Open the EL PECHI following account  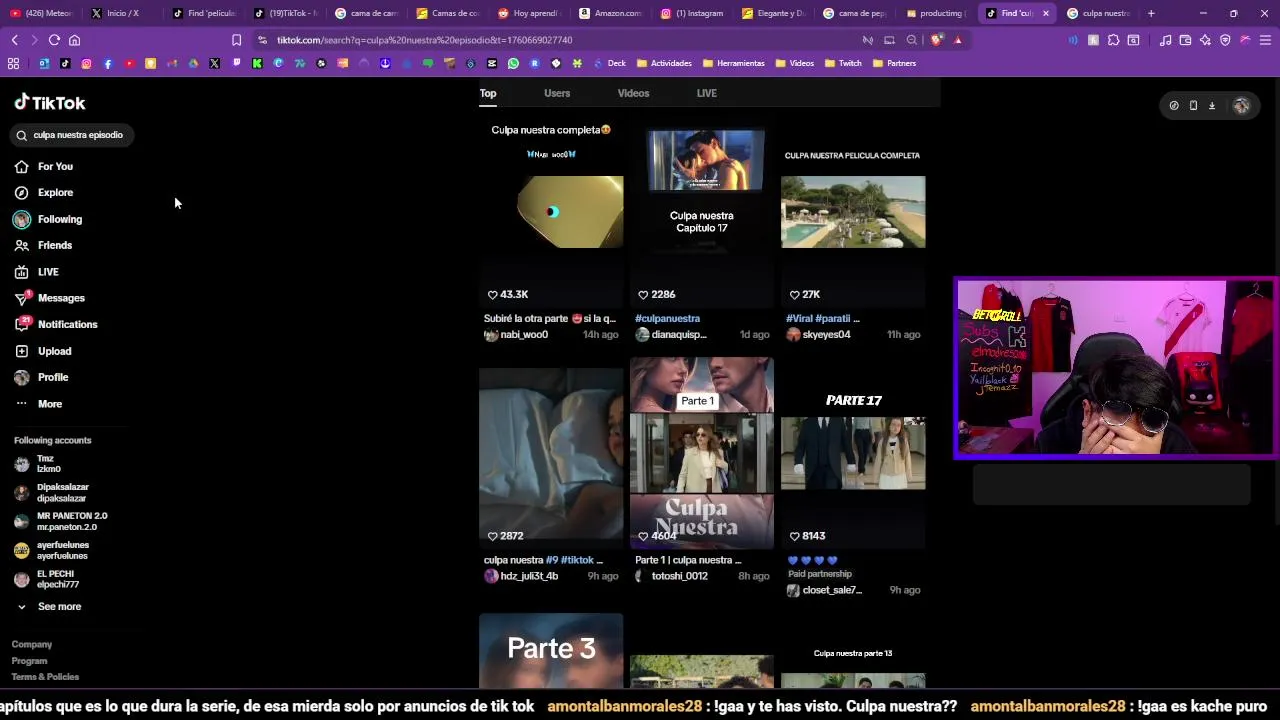[x=46, y=579]
